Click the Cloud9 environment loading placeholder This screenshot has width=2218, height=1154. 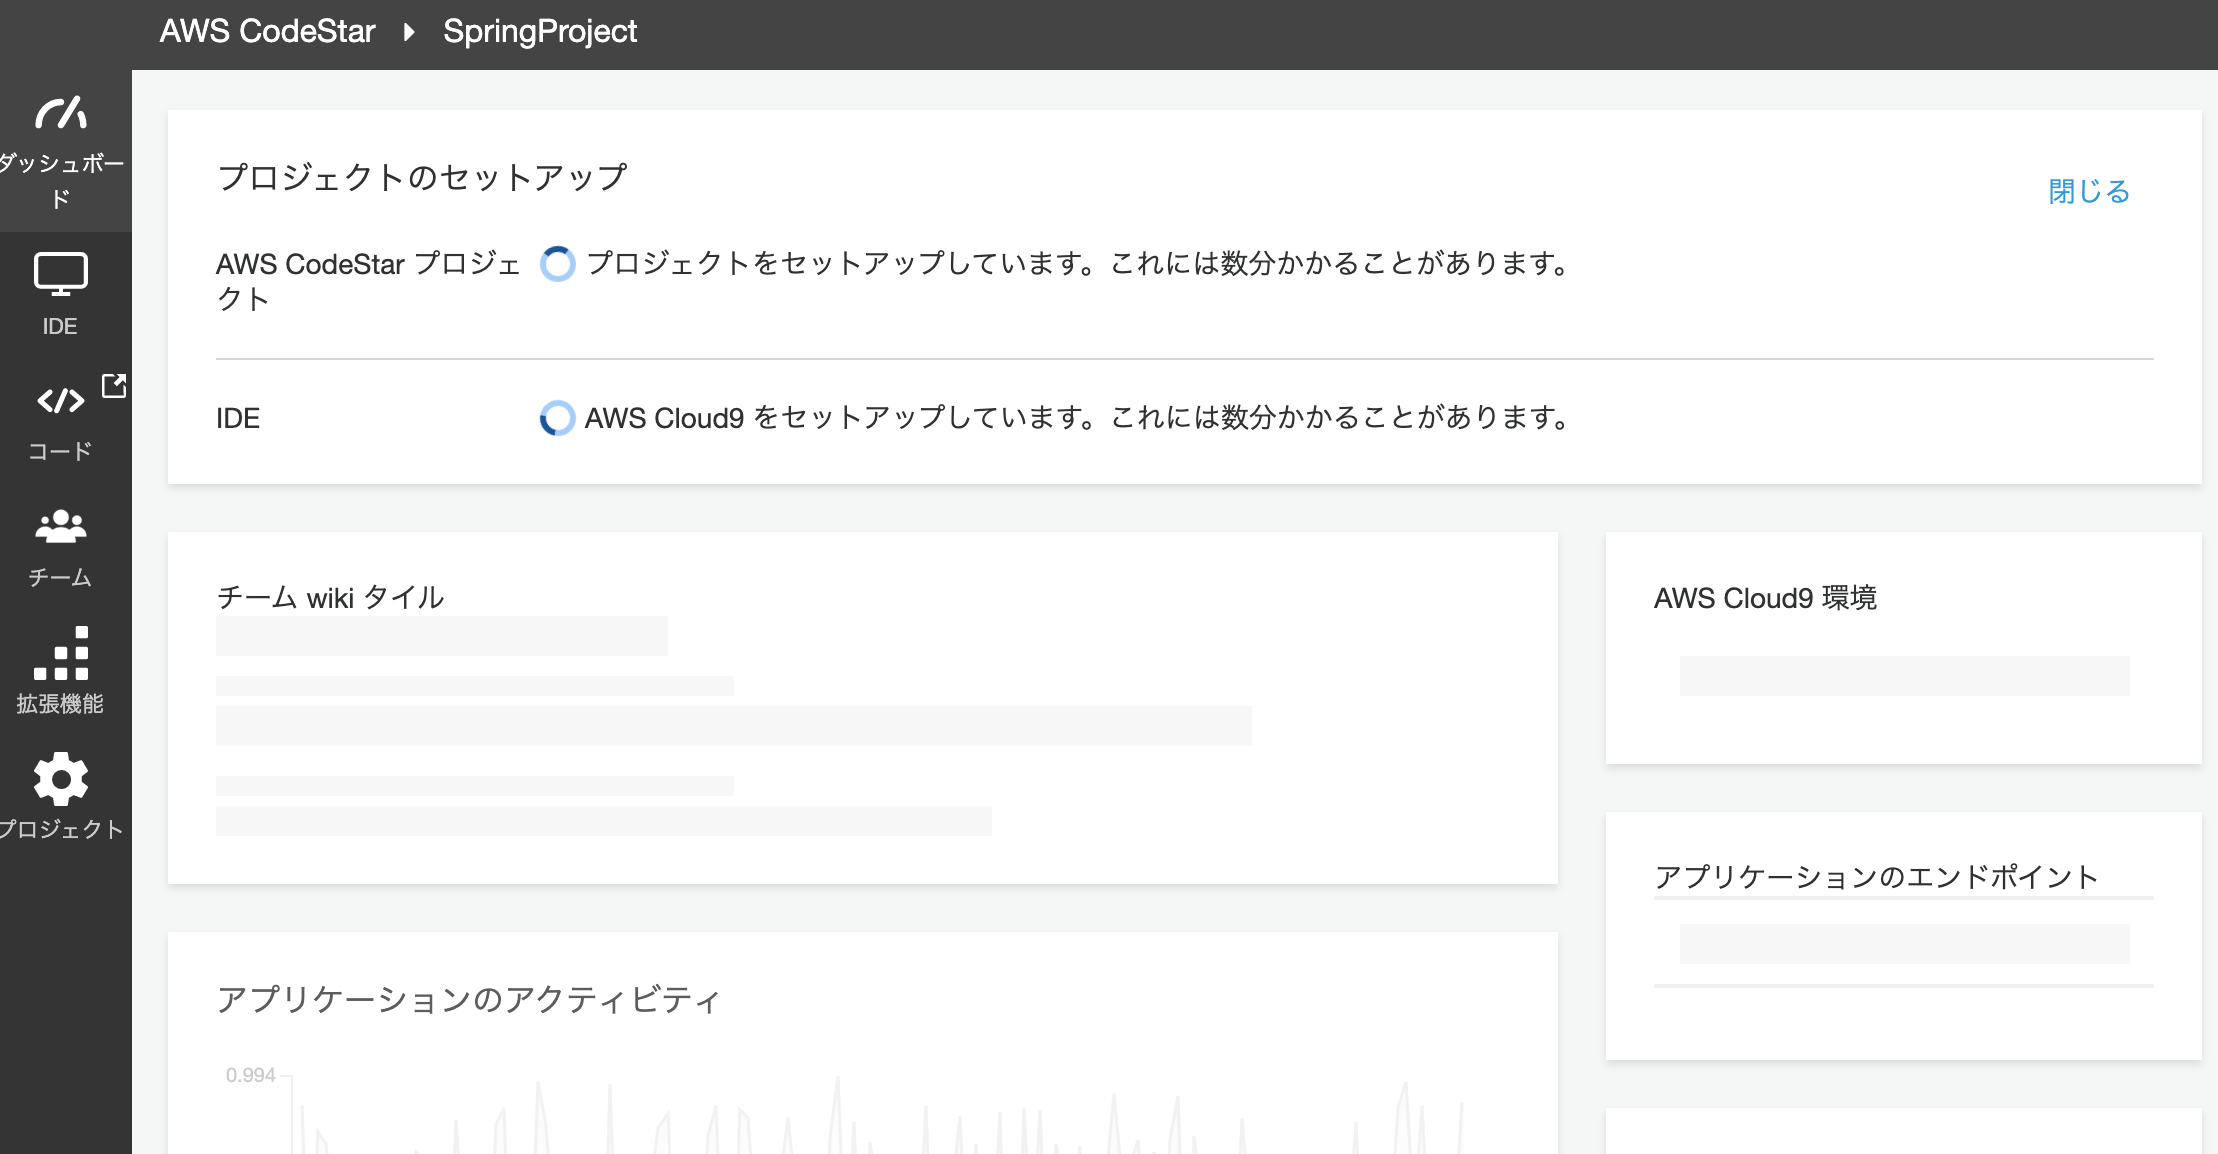pos(1904,676)
